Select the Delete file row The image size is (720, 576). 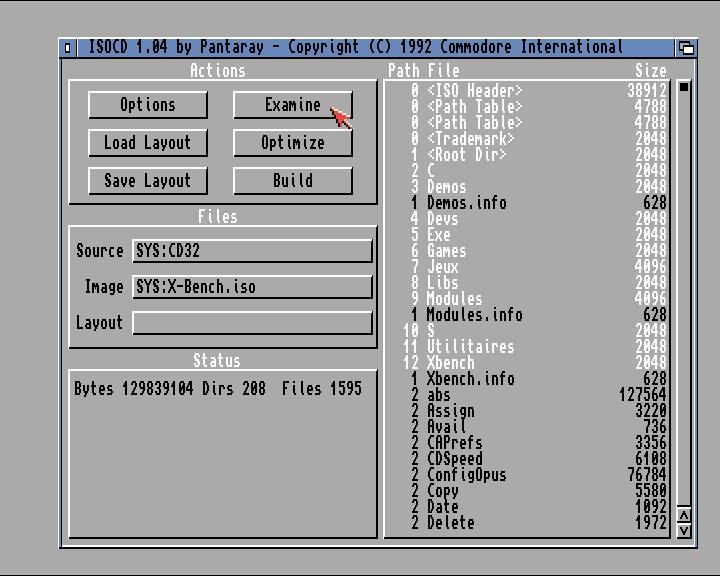[527, 523]
